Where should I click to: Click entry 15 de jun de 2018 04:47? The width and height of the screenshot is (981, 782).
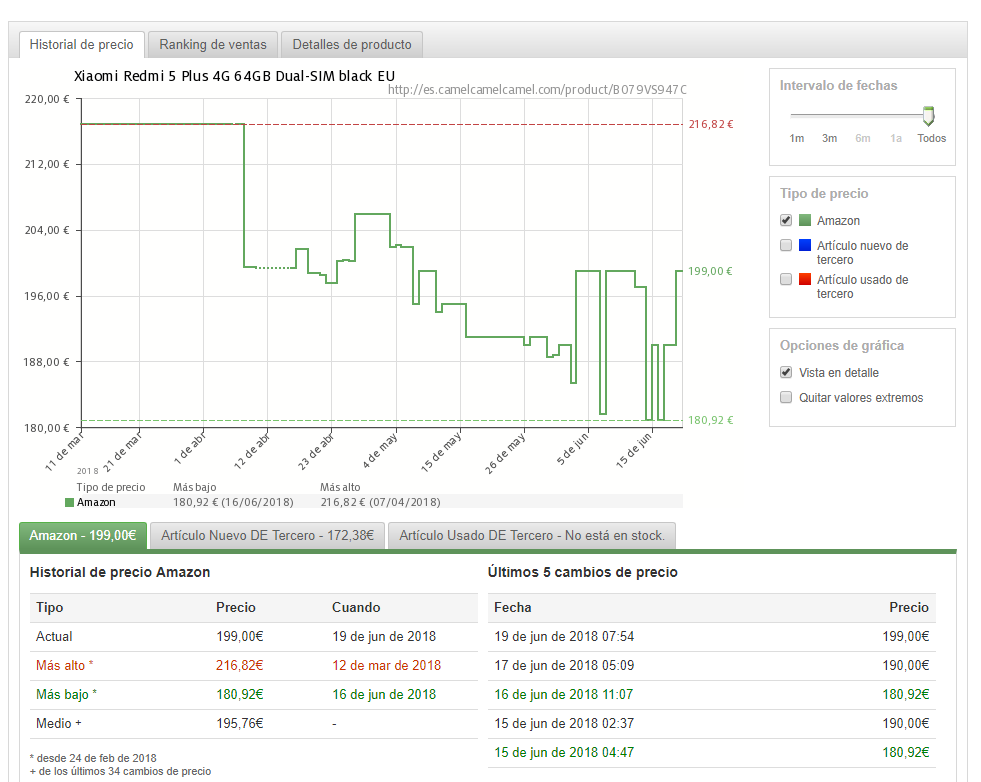coord(564,753)
